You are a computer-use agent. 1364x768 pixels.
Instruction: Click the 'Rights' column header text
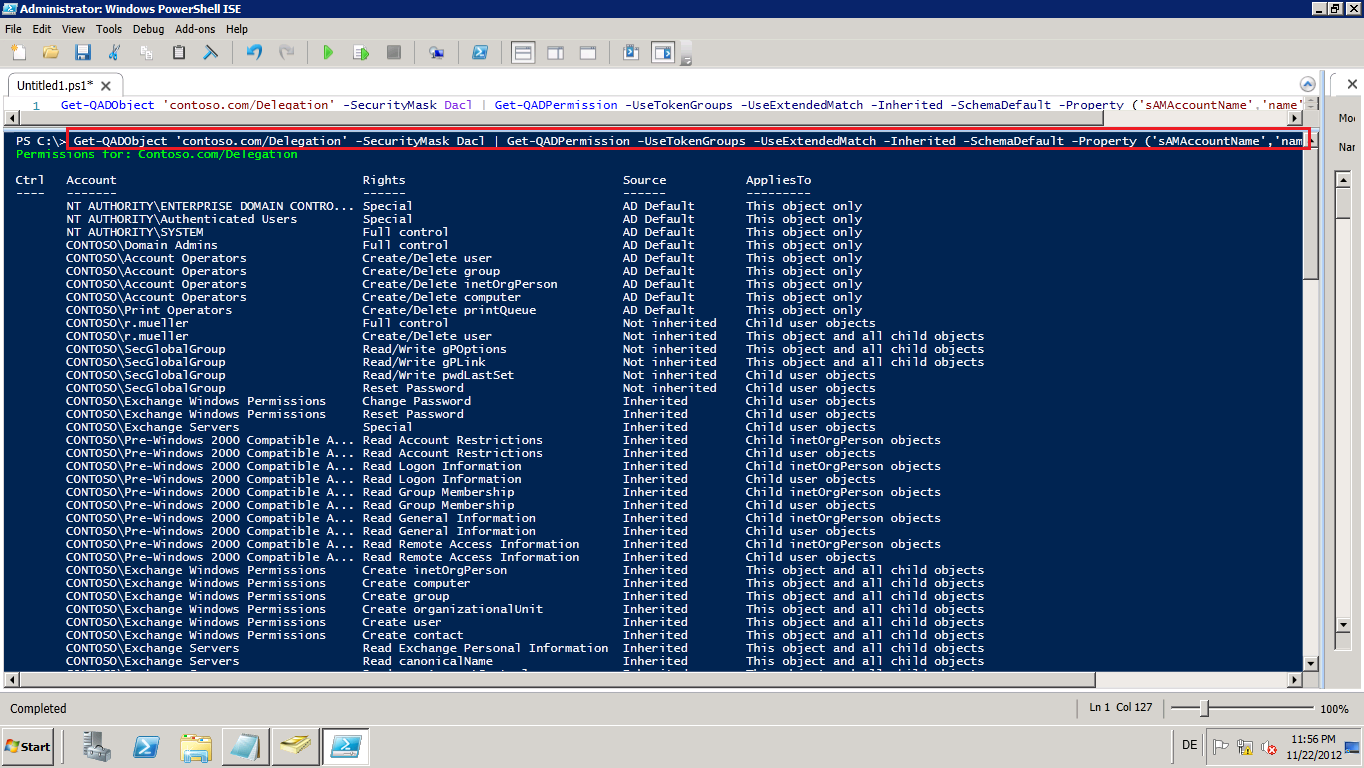click(x=384, y=180)
